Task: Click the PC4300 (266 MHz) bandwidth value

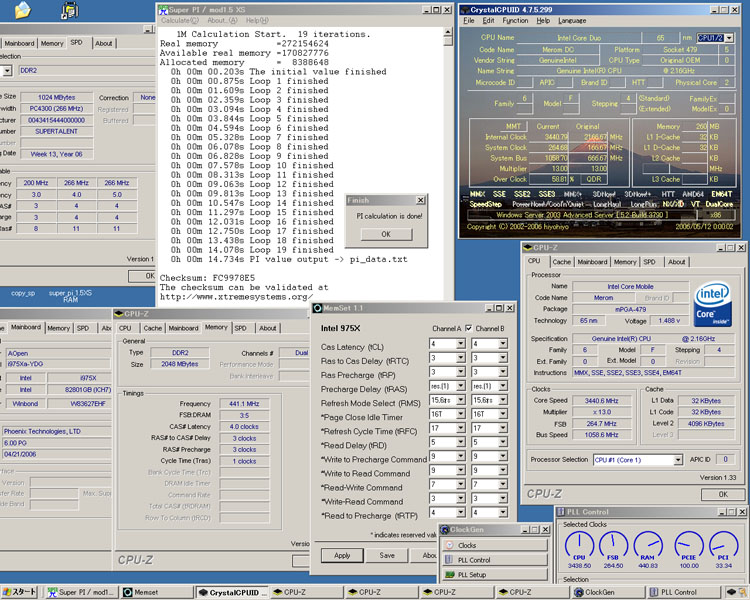Action: (x=56, y=109)
